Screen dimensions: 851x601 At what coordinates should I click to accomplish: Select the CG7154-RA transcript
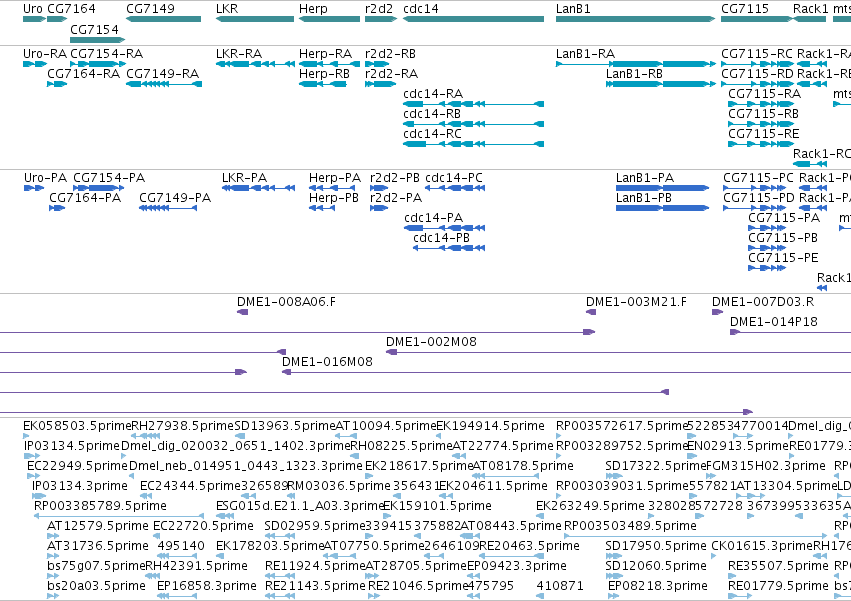pyautogui.click(x=98, y=64)
